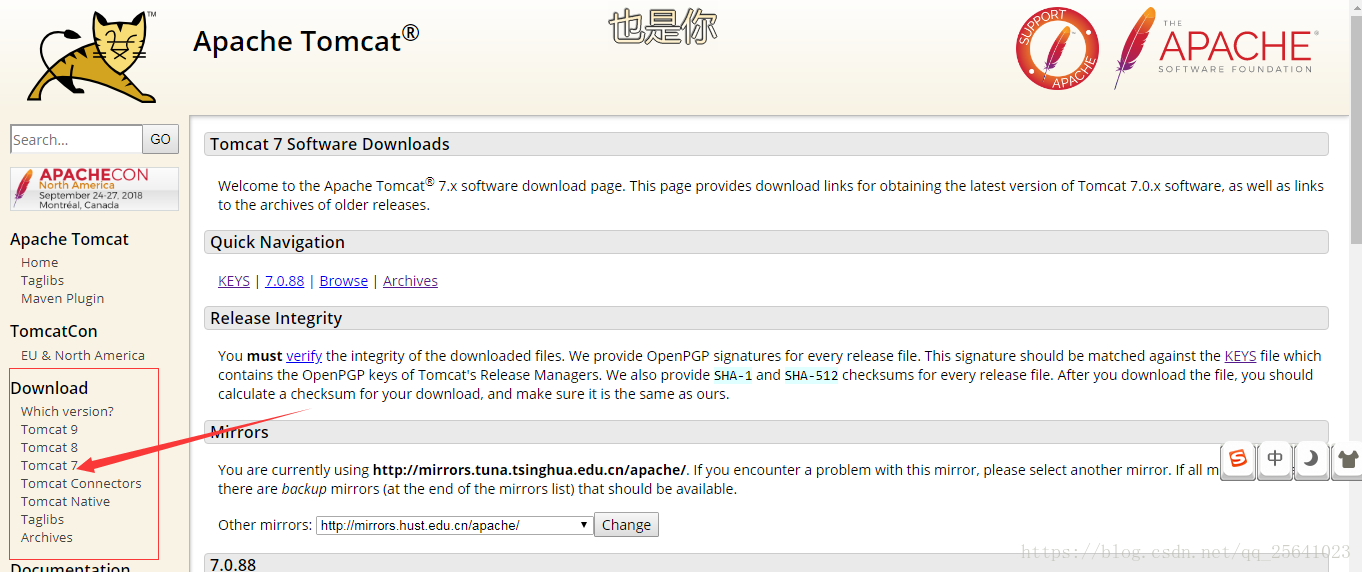Click the Tomcat cat logo

pyautogui.click(x=92, y=56)
